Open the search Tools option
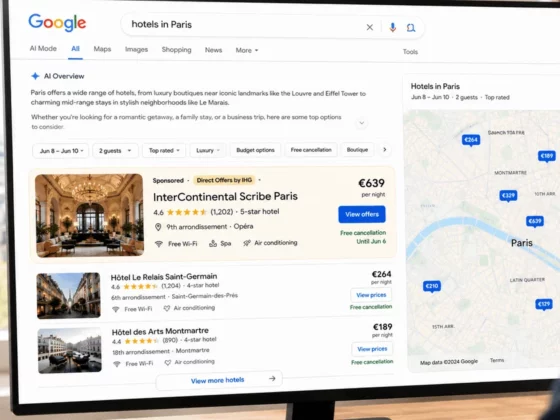Screen dimensions: 560x420 click(x=410, y=52)
